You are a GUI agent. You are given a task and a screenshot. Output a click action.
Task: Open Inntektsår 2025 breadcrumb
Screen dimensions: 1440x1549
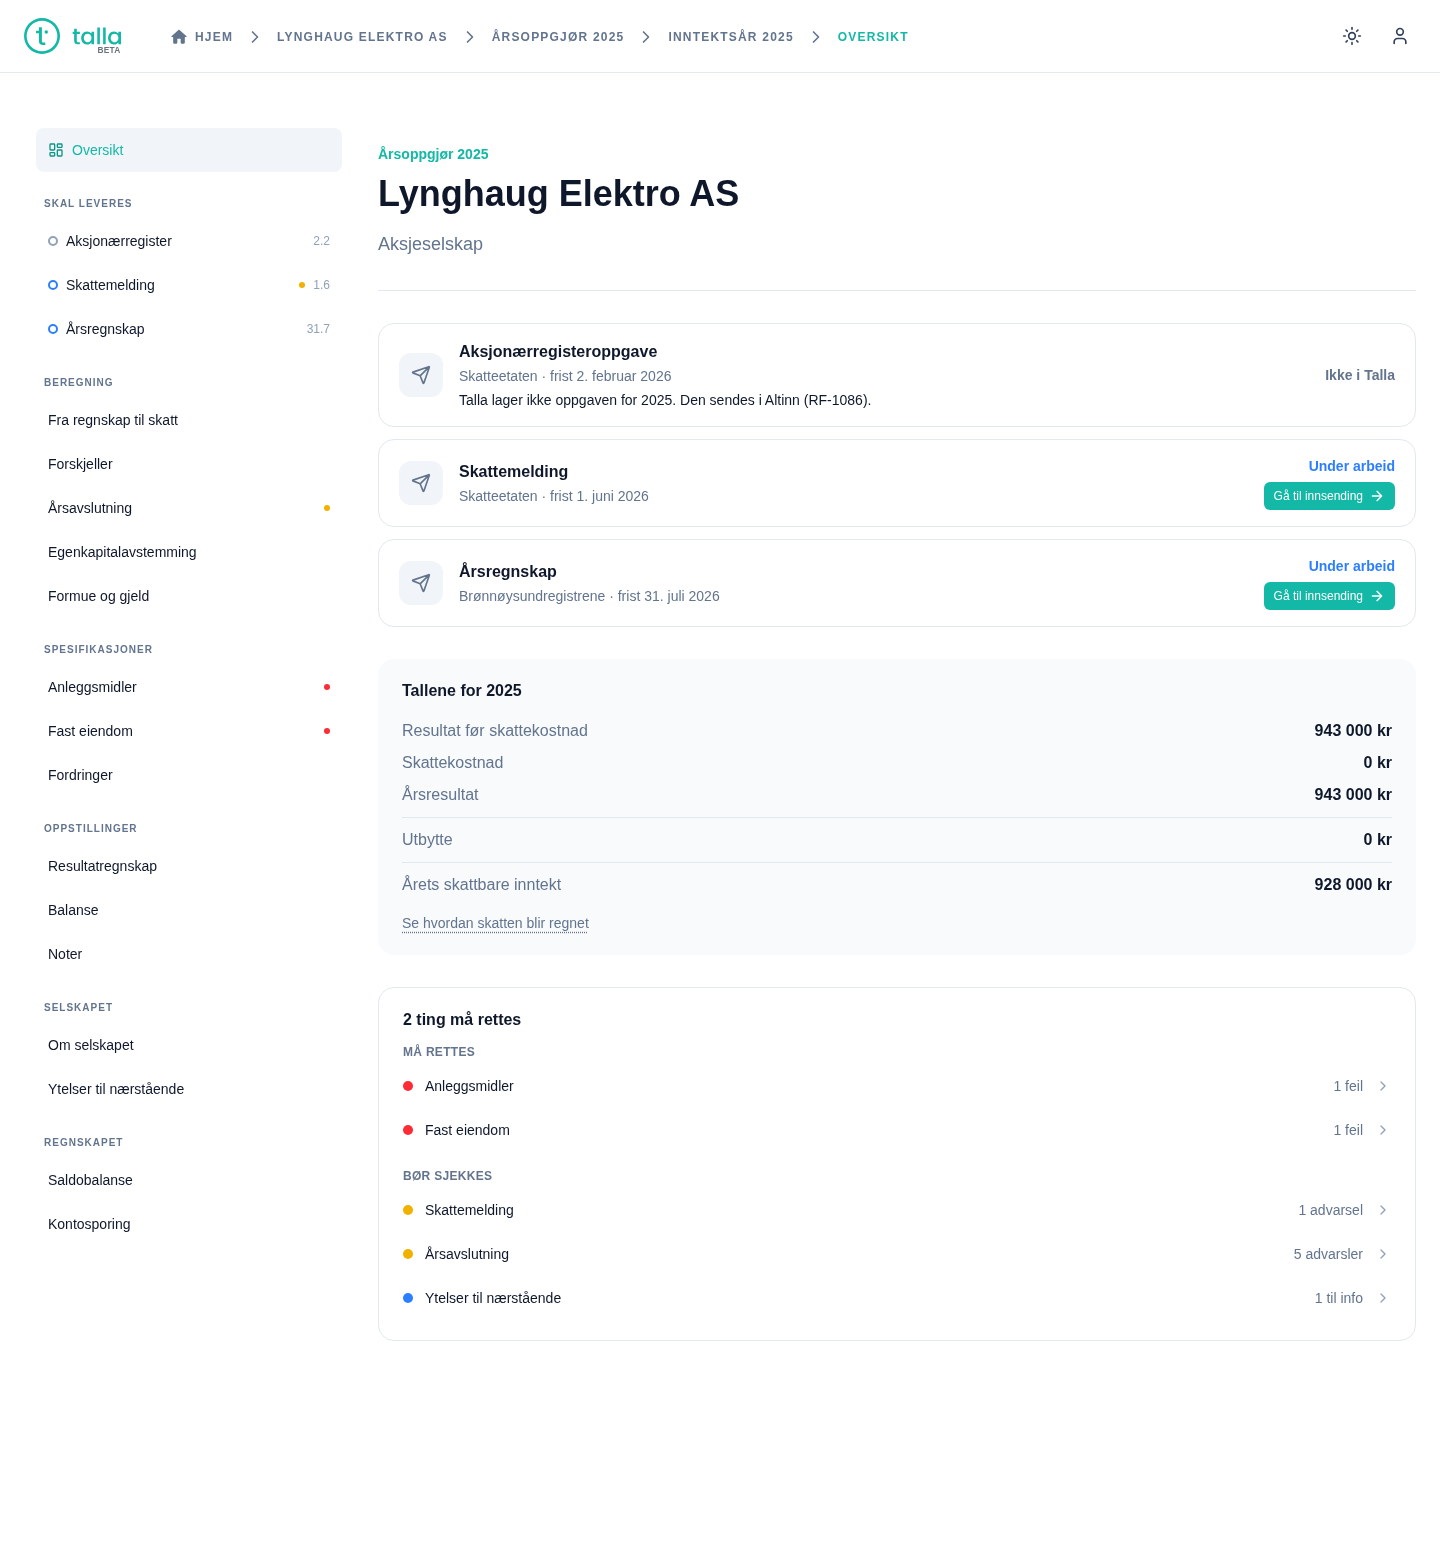click(731, 37)
